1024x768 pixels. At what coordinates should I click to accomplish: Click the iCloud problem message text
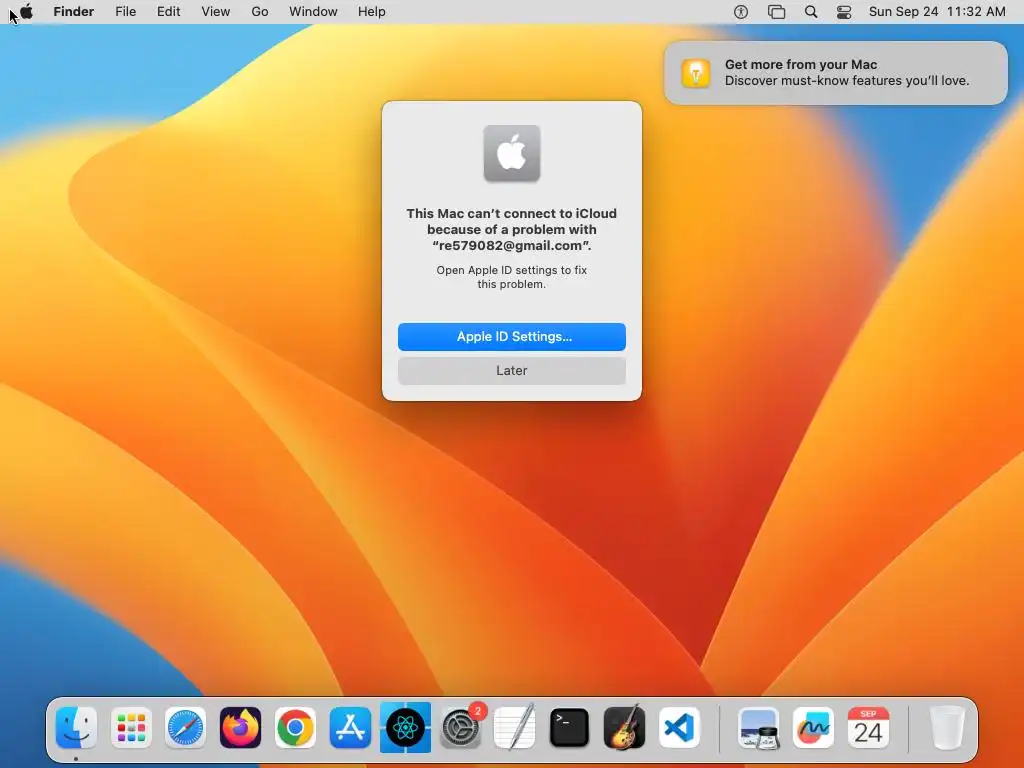click(511, 229)
